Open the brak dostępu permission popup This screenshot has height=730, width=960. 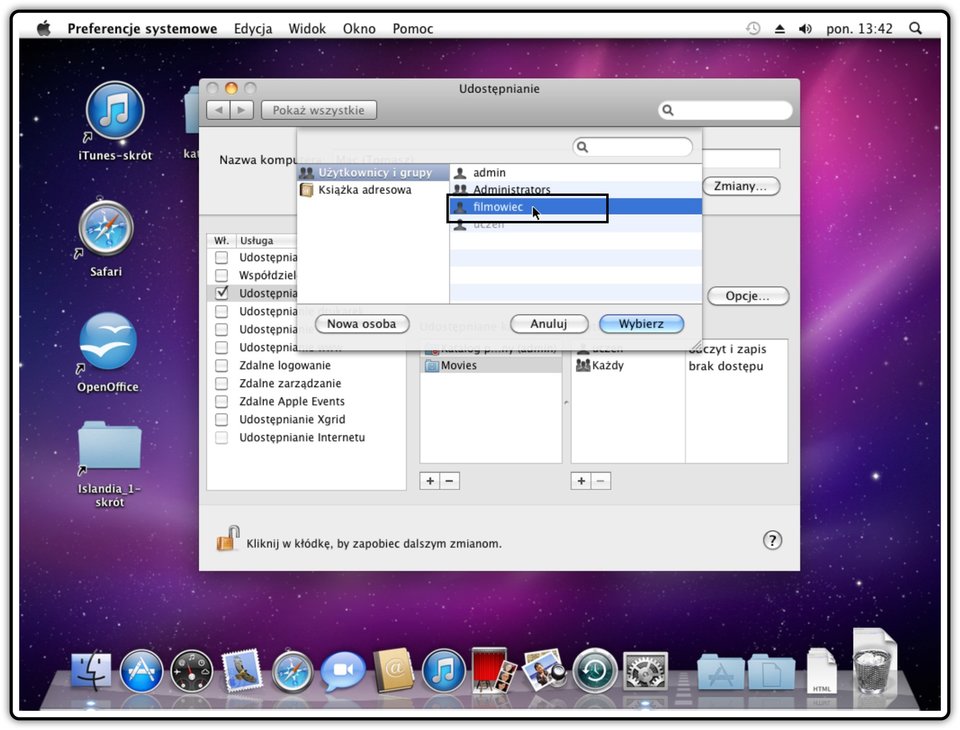coord(726,366)
